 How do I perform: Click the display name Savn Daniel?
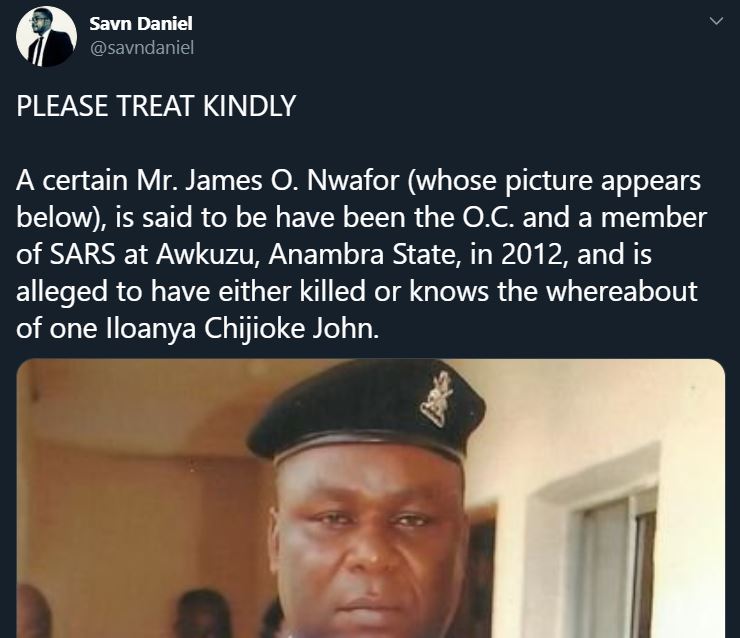pyautogui.click(x=141, y=24)
